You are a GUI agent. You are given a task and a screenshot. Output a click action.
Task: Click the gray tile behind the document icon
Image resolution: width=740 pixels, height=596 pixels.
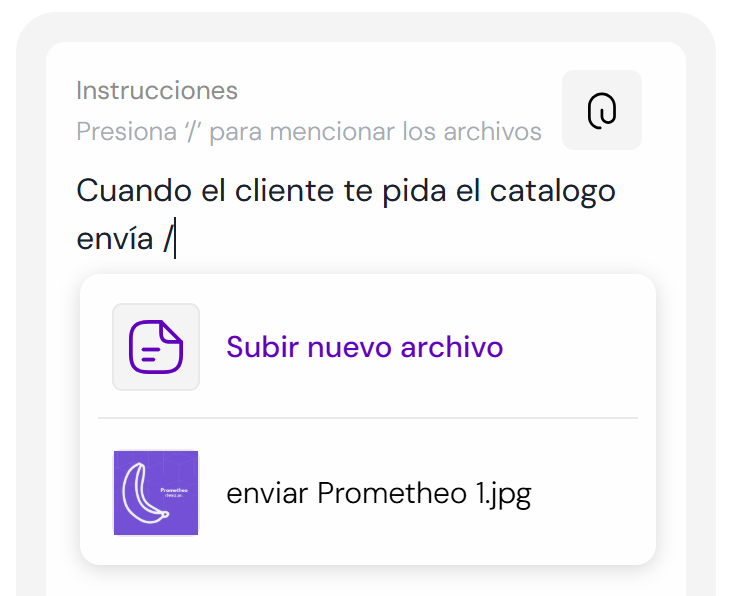coord(156,347)
